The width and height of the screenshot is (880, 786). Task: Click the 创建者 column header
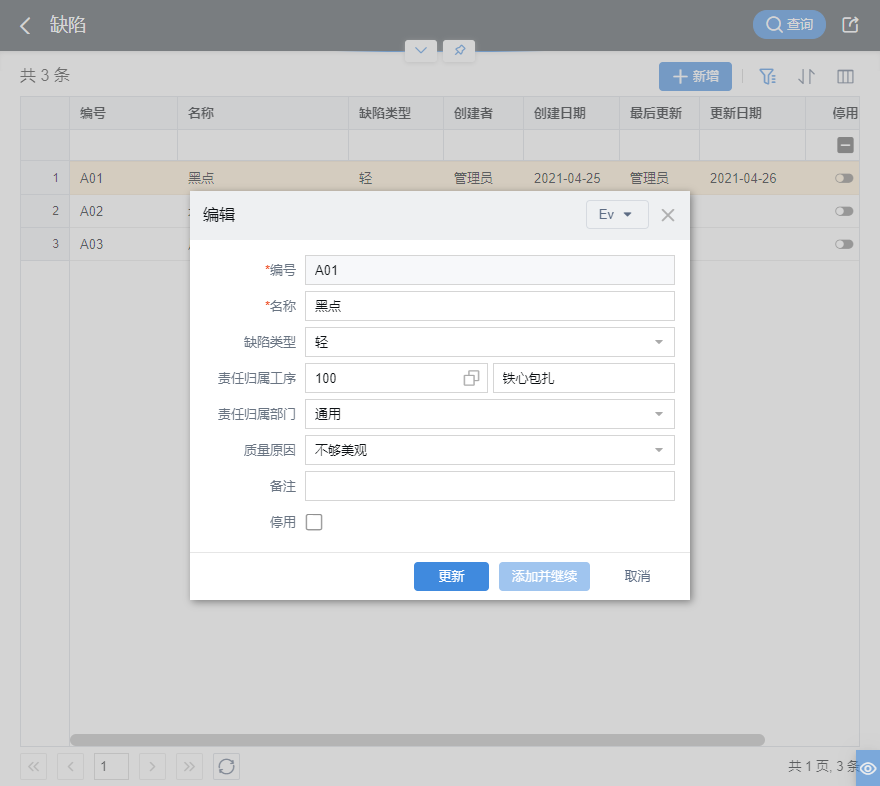tap(483, 113)
